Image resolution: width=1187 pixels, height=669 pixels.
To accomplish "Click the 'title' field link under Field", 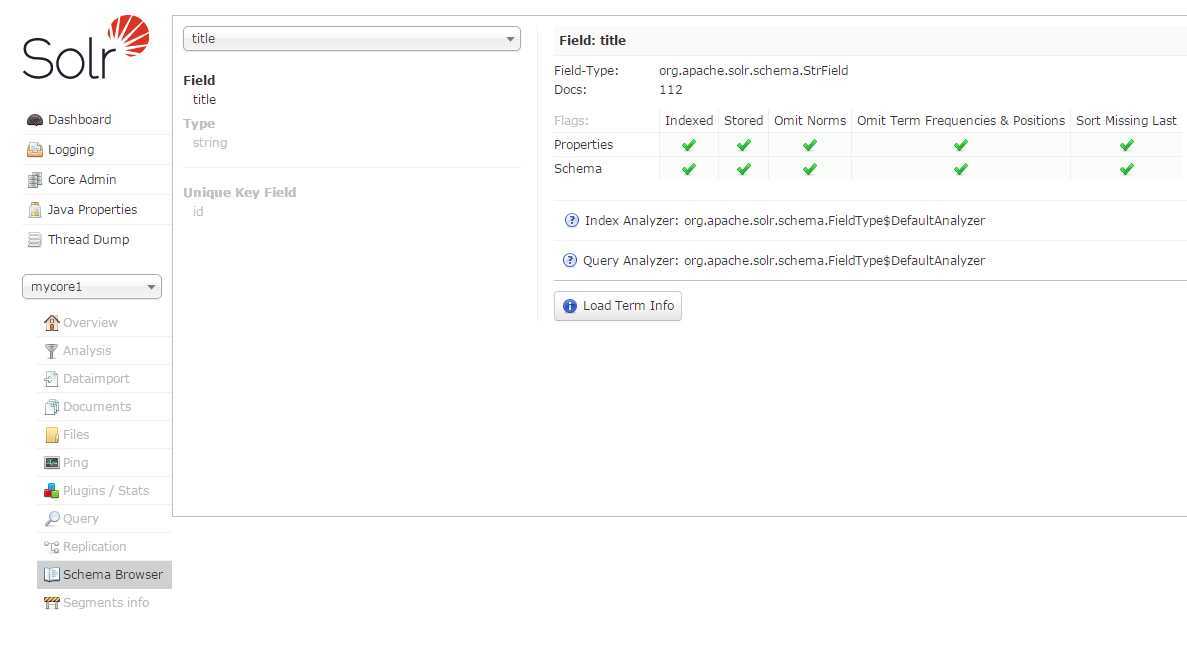I will coord(204,99).
